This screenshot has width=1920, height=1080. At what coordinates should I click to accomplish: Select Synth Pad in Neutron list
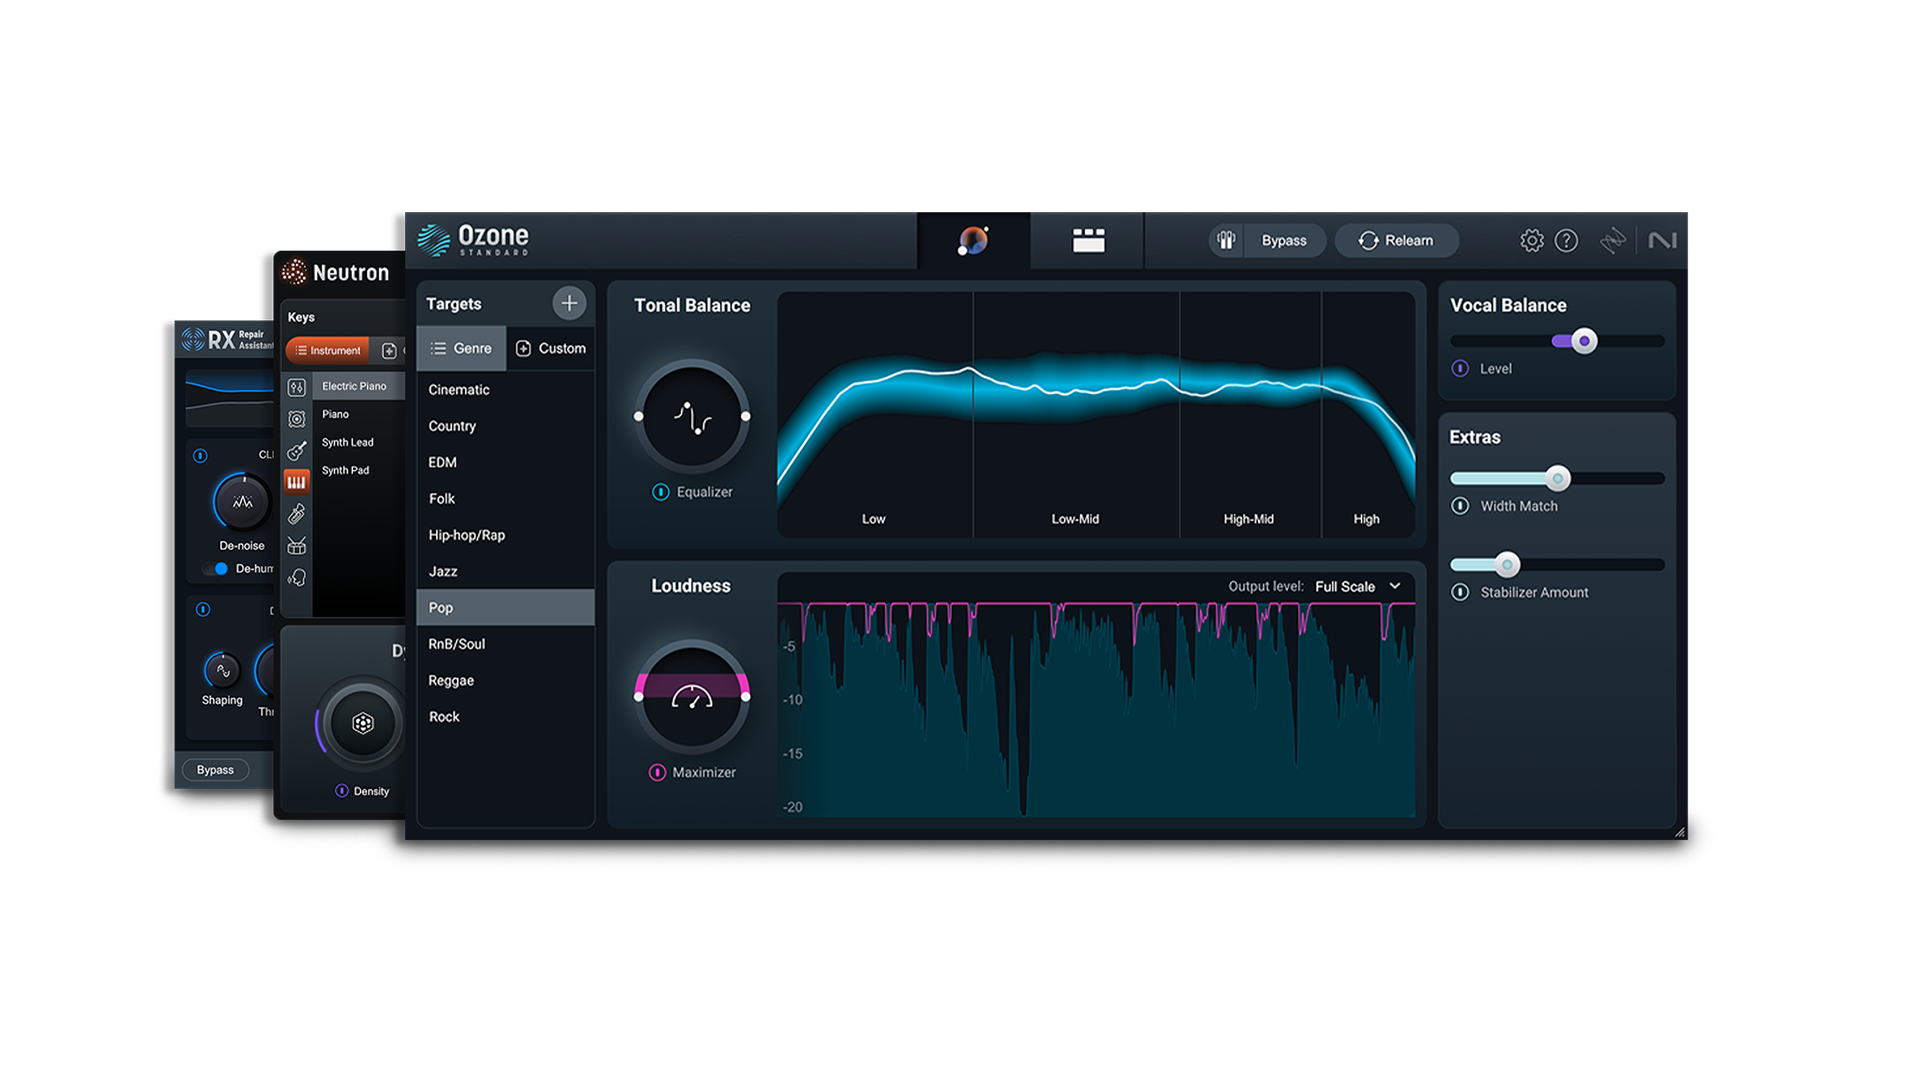coord(358,470)
